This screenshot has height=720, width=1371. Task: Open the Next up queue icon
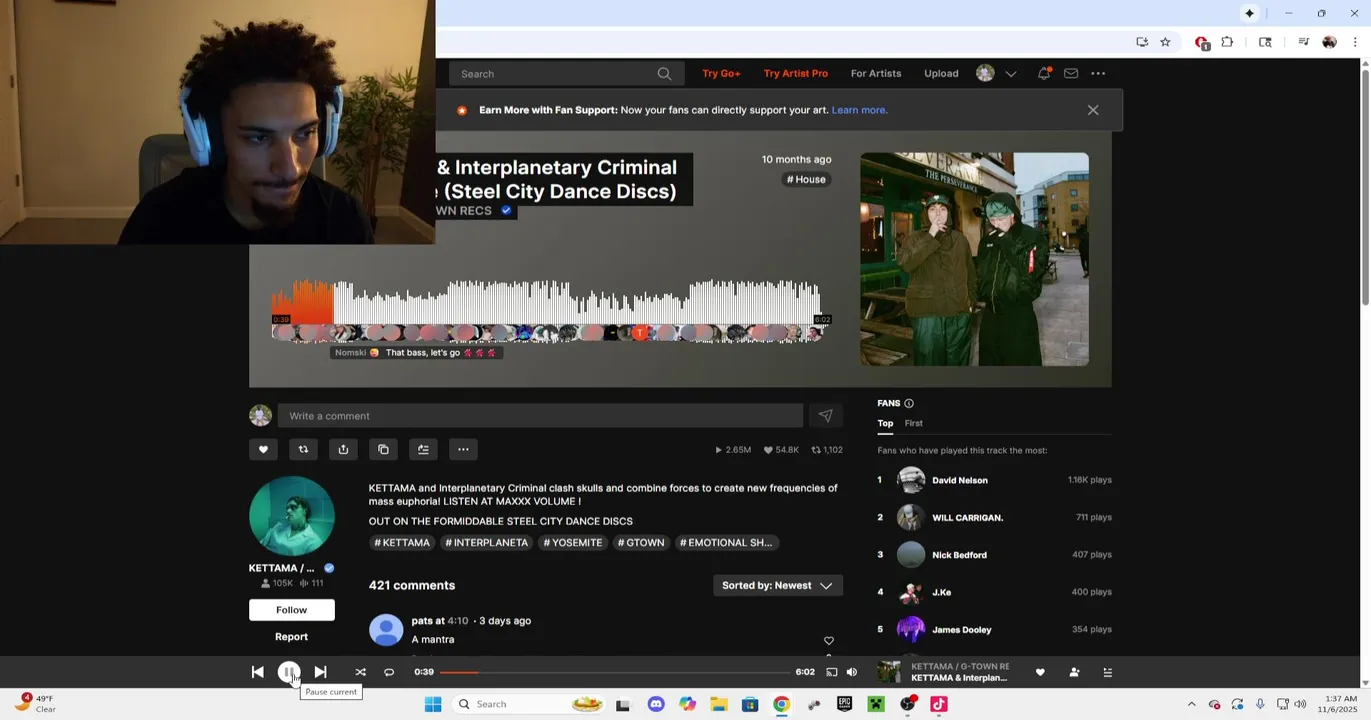point(1107,672)
